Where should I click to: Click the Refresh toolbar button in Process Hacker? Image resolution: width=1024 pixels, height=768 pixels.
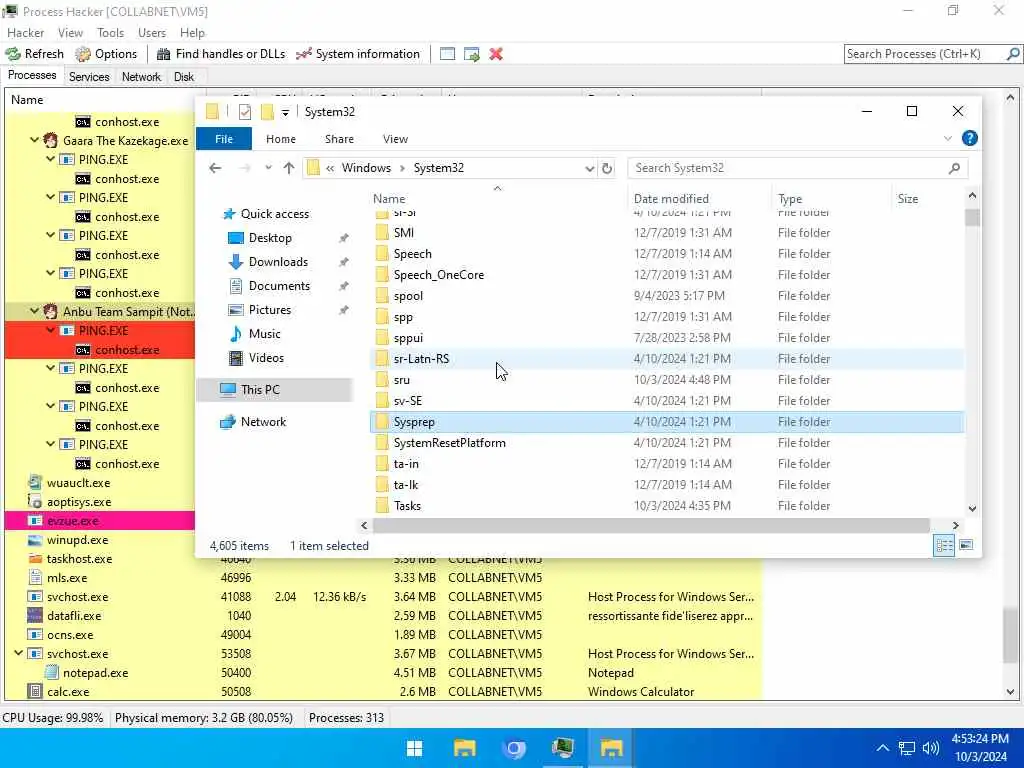(35, 54)
